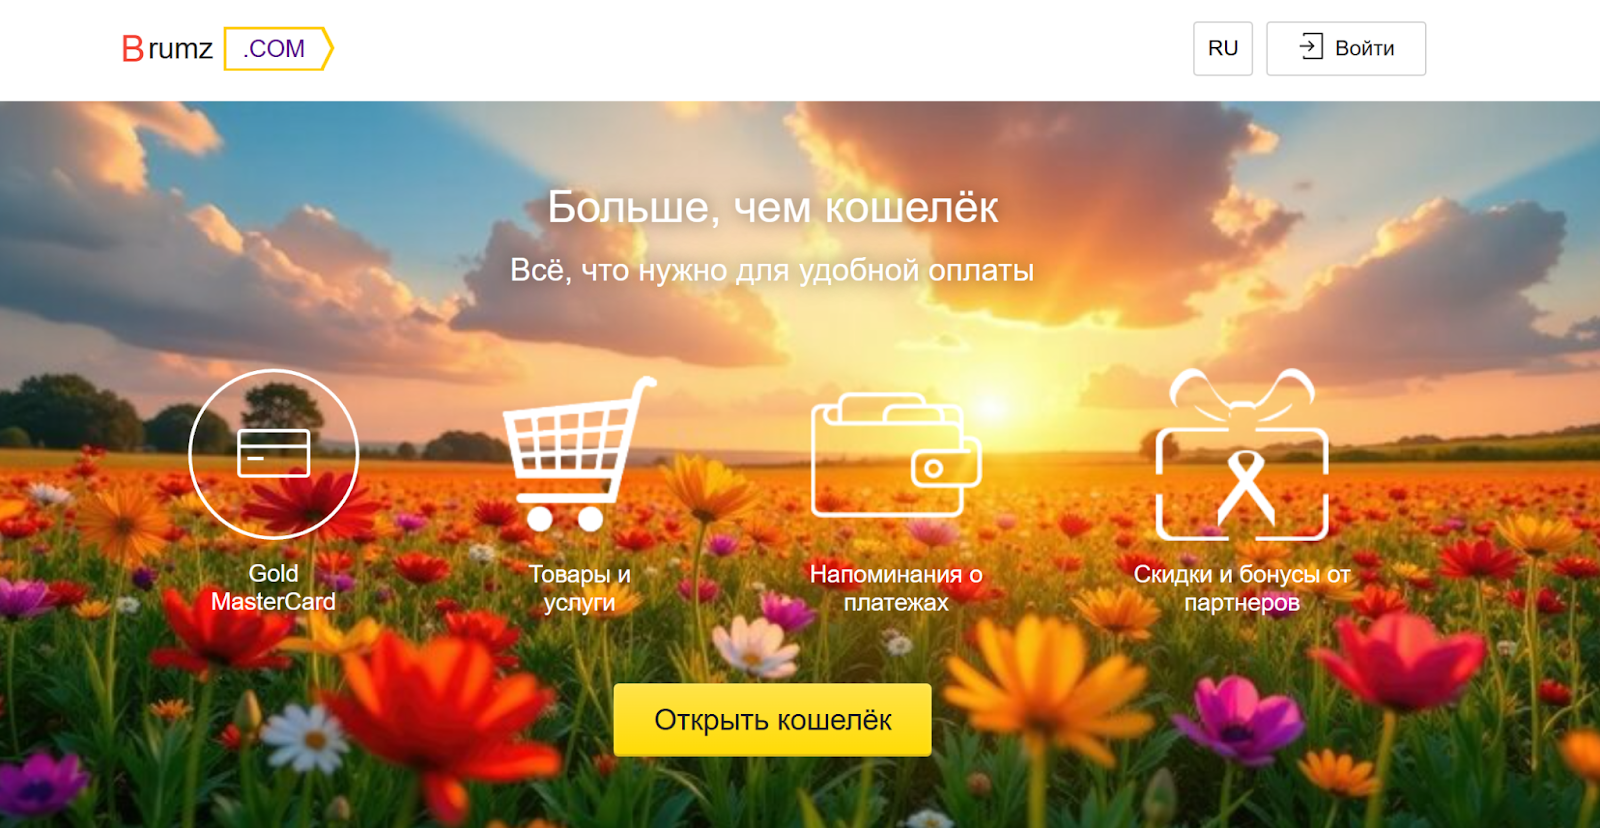Click the glowing sun in the hero image

(992, 406)
